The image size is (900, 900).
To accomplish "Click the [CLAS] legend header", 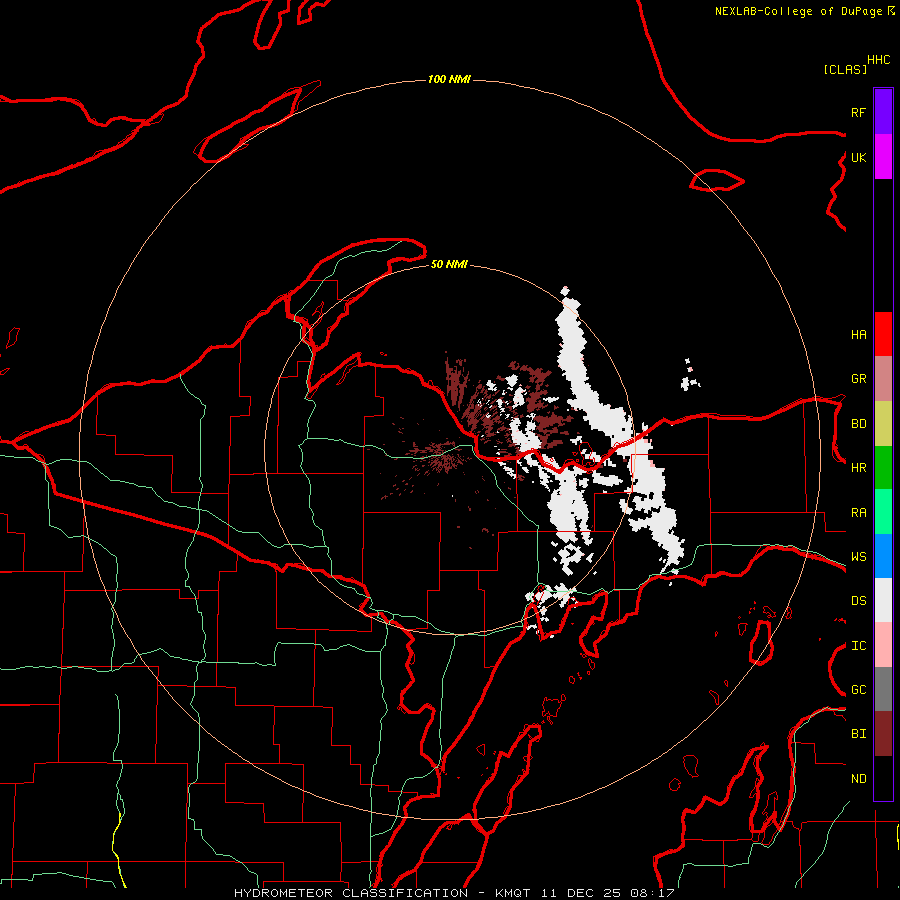I will 845,69.
